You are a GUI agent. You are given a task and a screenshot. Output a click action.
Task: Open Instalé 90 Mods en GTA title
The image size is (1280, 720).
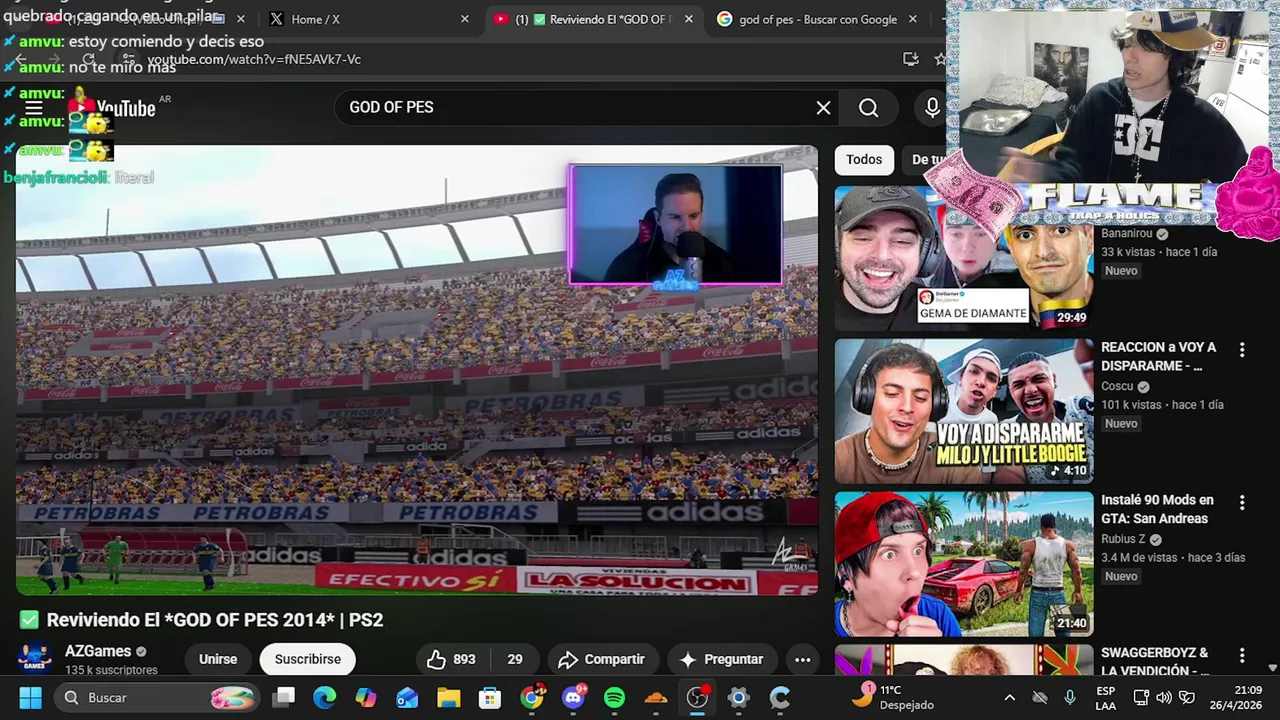coord(1157,509)
